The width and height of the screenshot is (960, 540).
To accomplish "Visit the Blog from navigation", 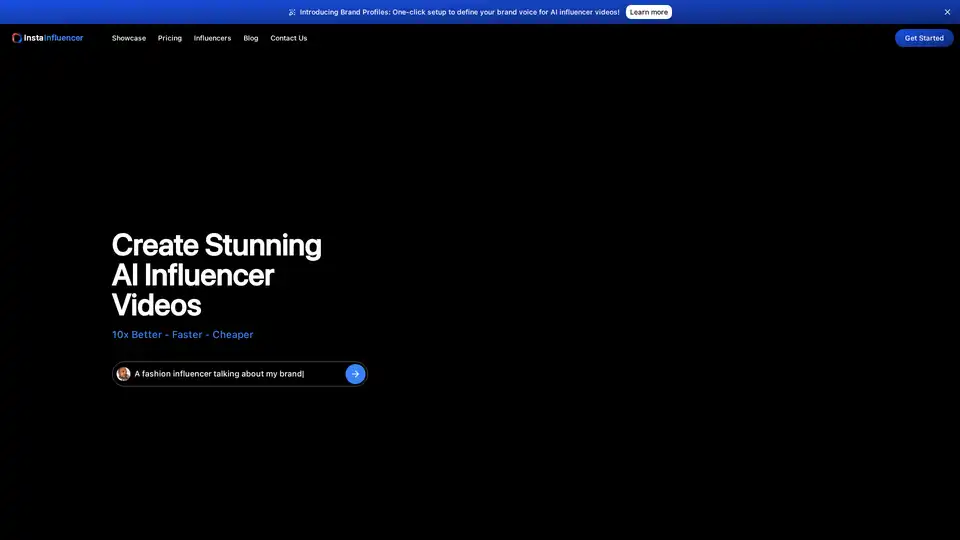I will coord(251,38).
